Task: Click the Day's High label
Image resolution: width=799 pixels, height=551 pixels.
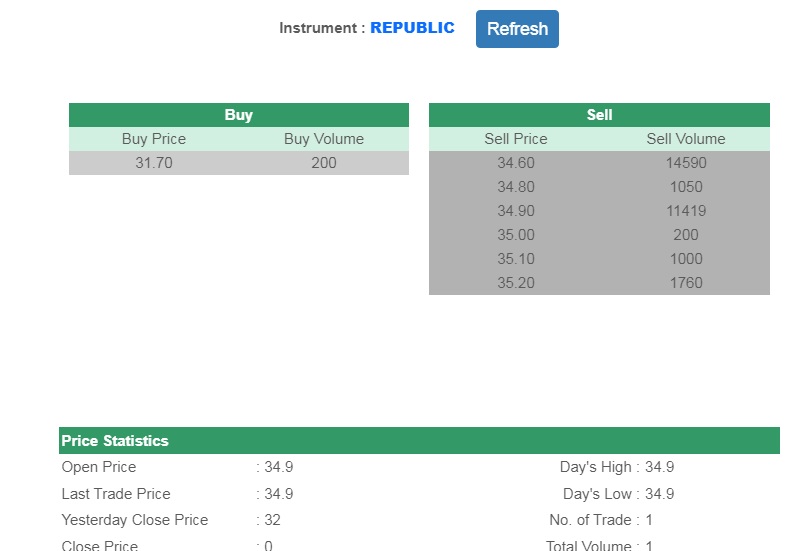Action: 596,467
